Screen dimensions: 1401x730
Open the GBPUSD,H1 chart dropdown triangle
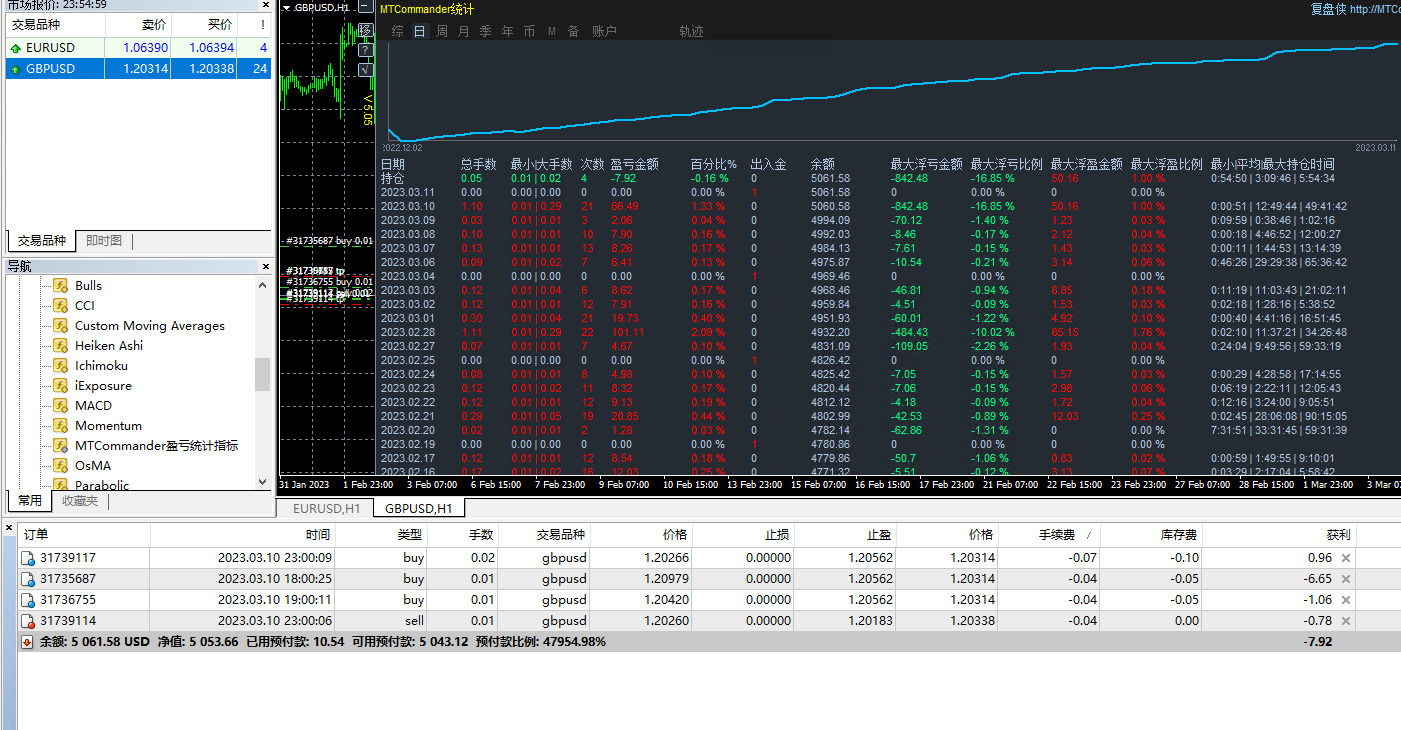click(x=287, y=8)
